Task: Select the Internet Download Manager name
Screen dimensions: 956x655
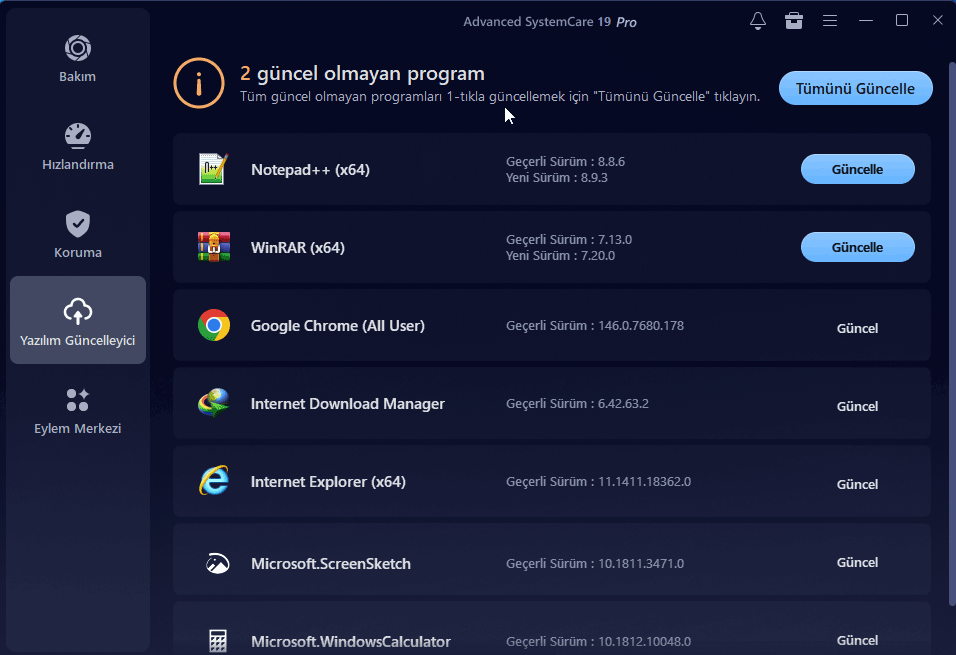Action: (348, 404)
